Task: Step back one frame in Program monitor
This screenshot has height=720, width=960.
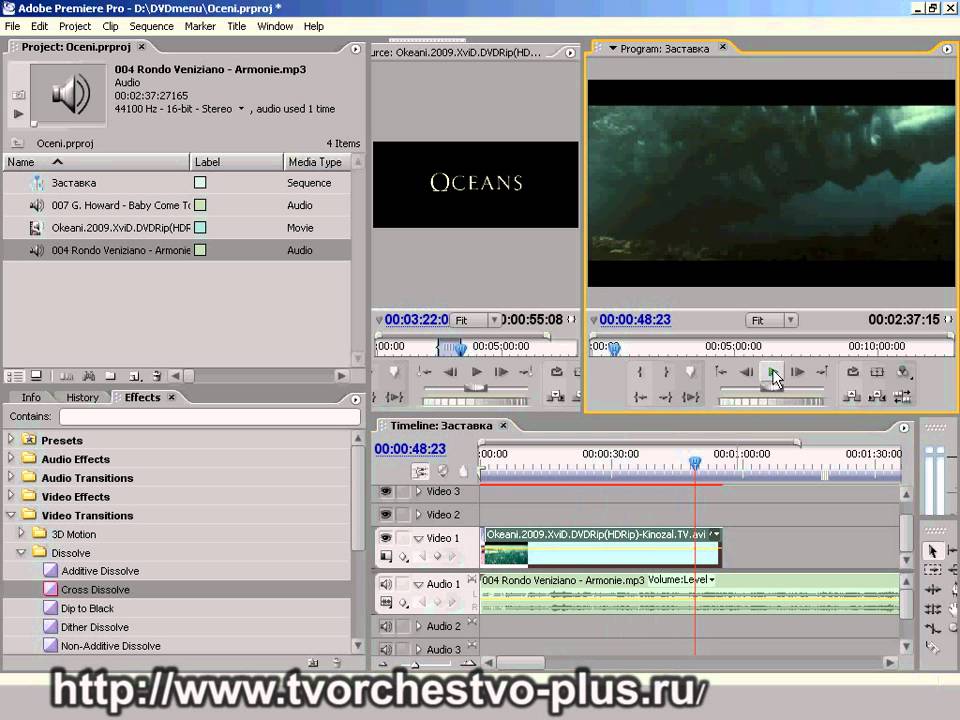Action: pyautogui.click(x=746, y=372)
